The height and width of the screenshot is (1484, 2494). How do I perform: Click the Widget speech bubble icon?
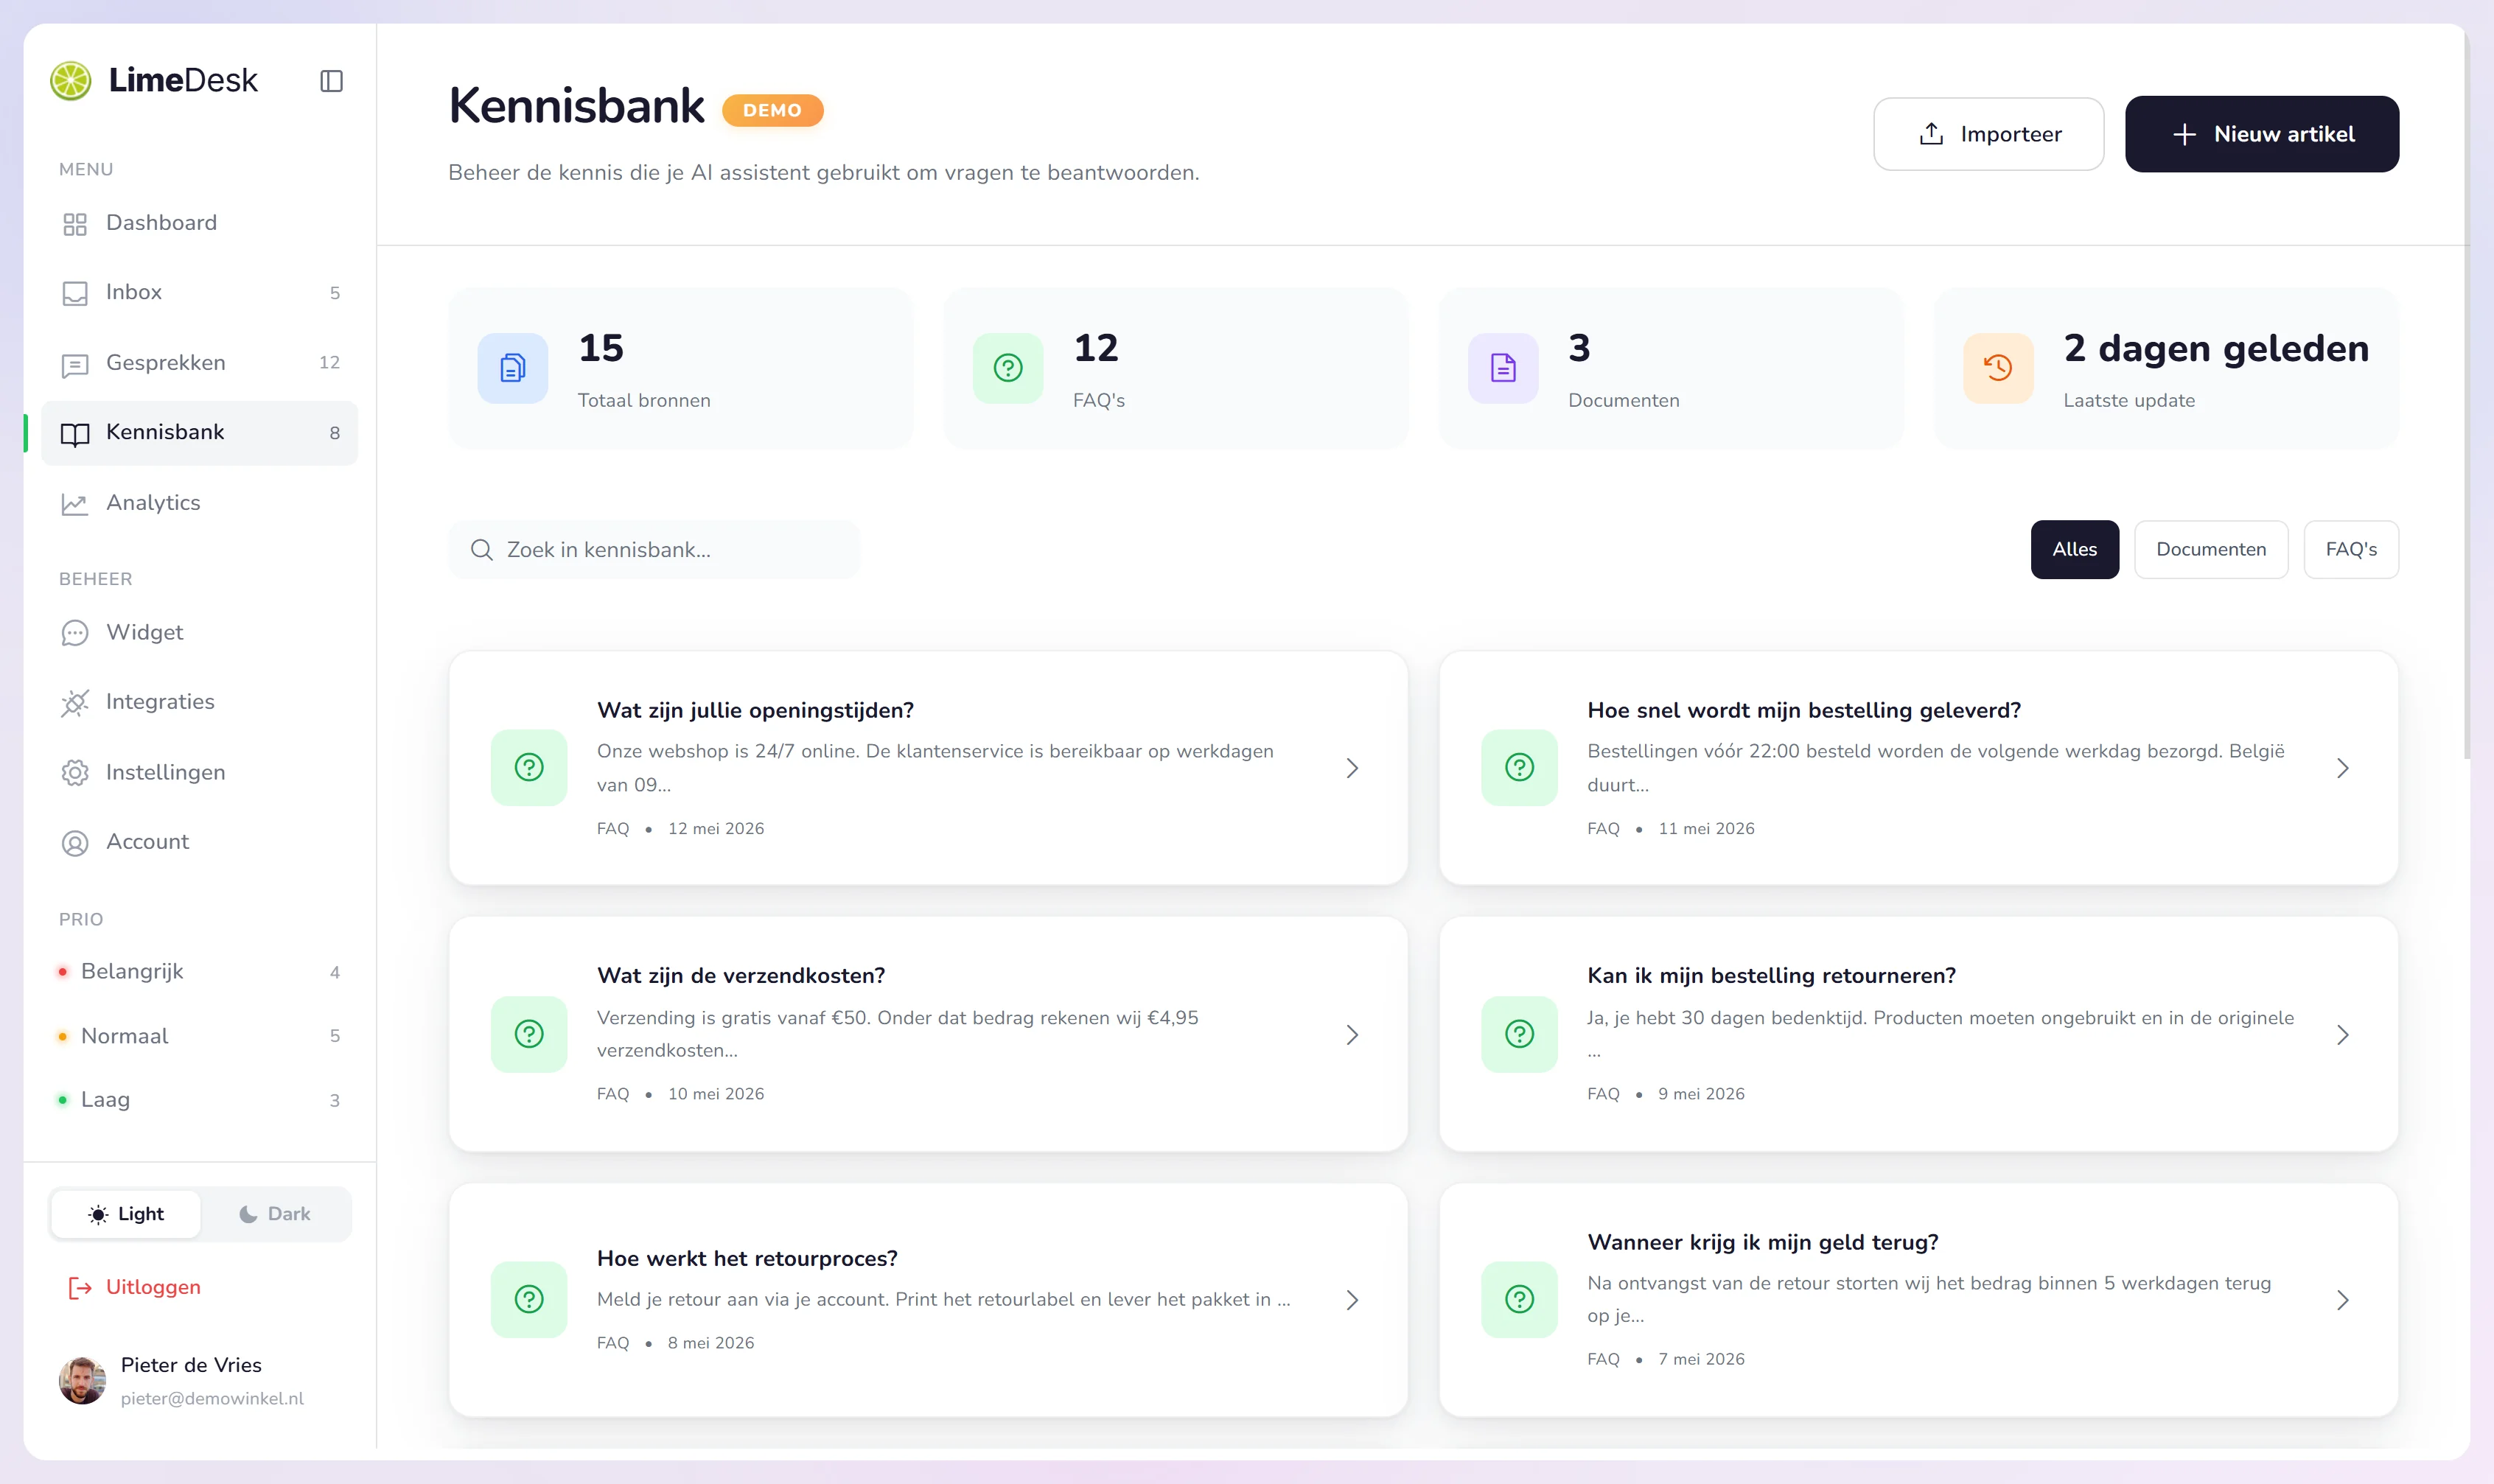coord(75,633)
